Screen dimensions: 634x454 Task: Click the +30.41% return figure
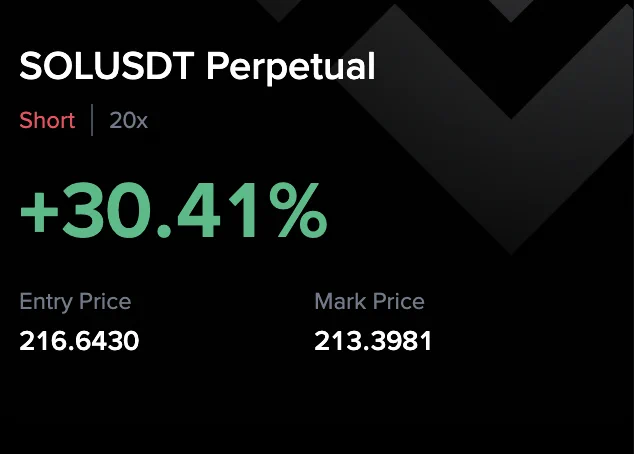click(174, 210)
